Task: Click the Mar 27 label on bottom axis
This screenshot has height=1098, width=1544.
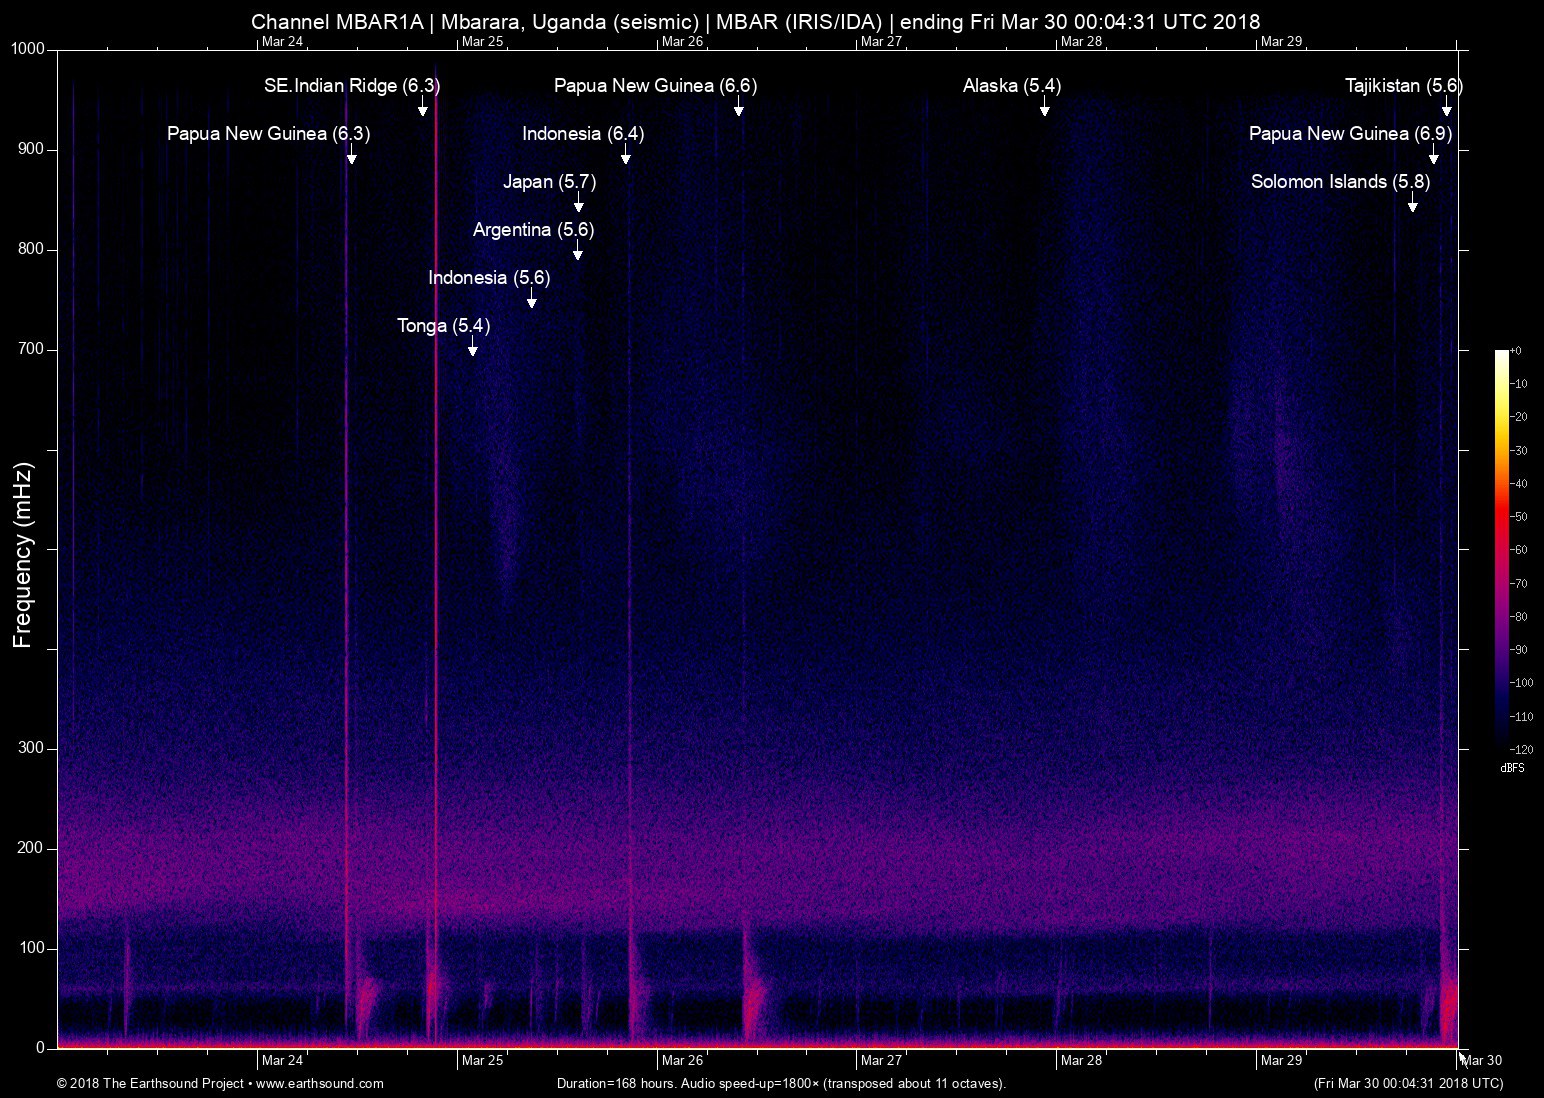Action: pos(881,1060)
